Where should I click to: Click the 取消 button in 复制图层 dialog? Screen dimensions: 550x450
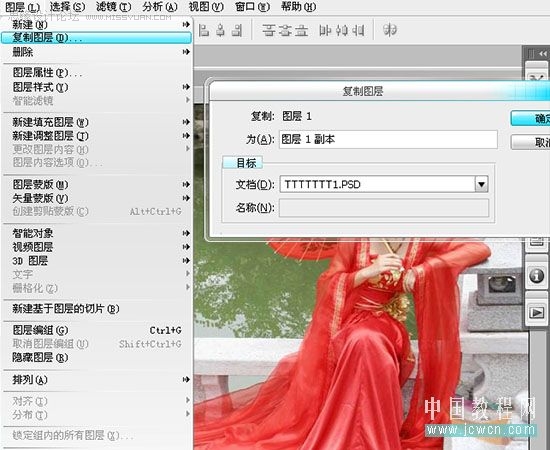530,142
